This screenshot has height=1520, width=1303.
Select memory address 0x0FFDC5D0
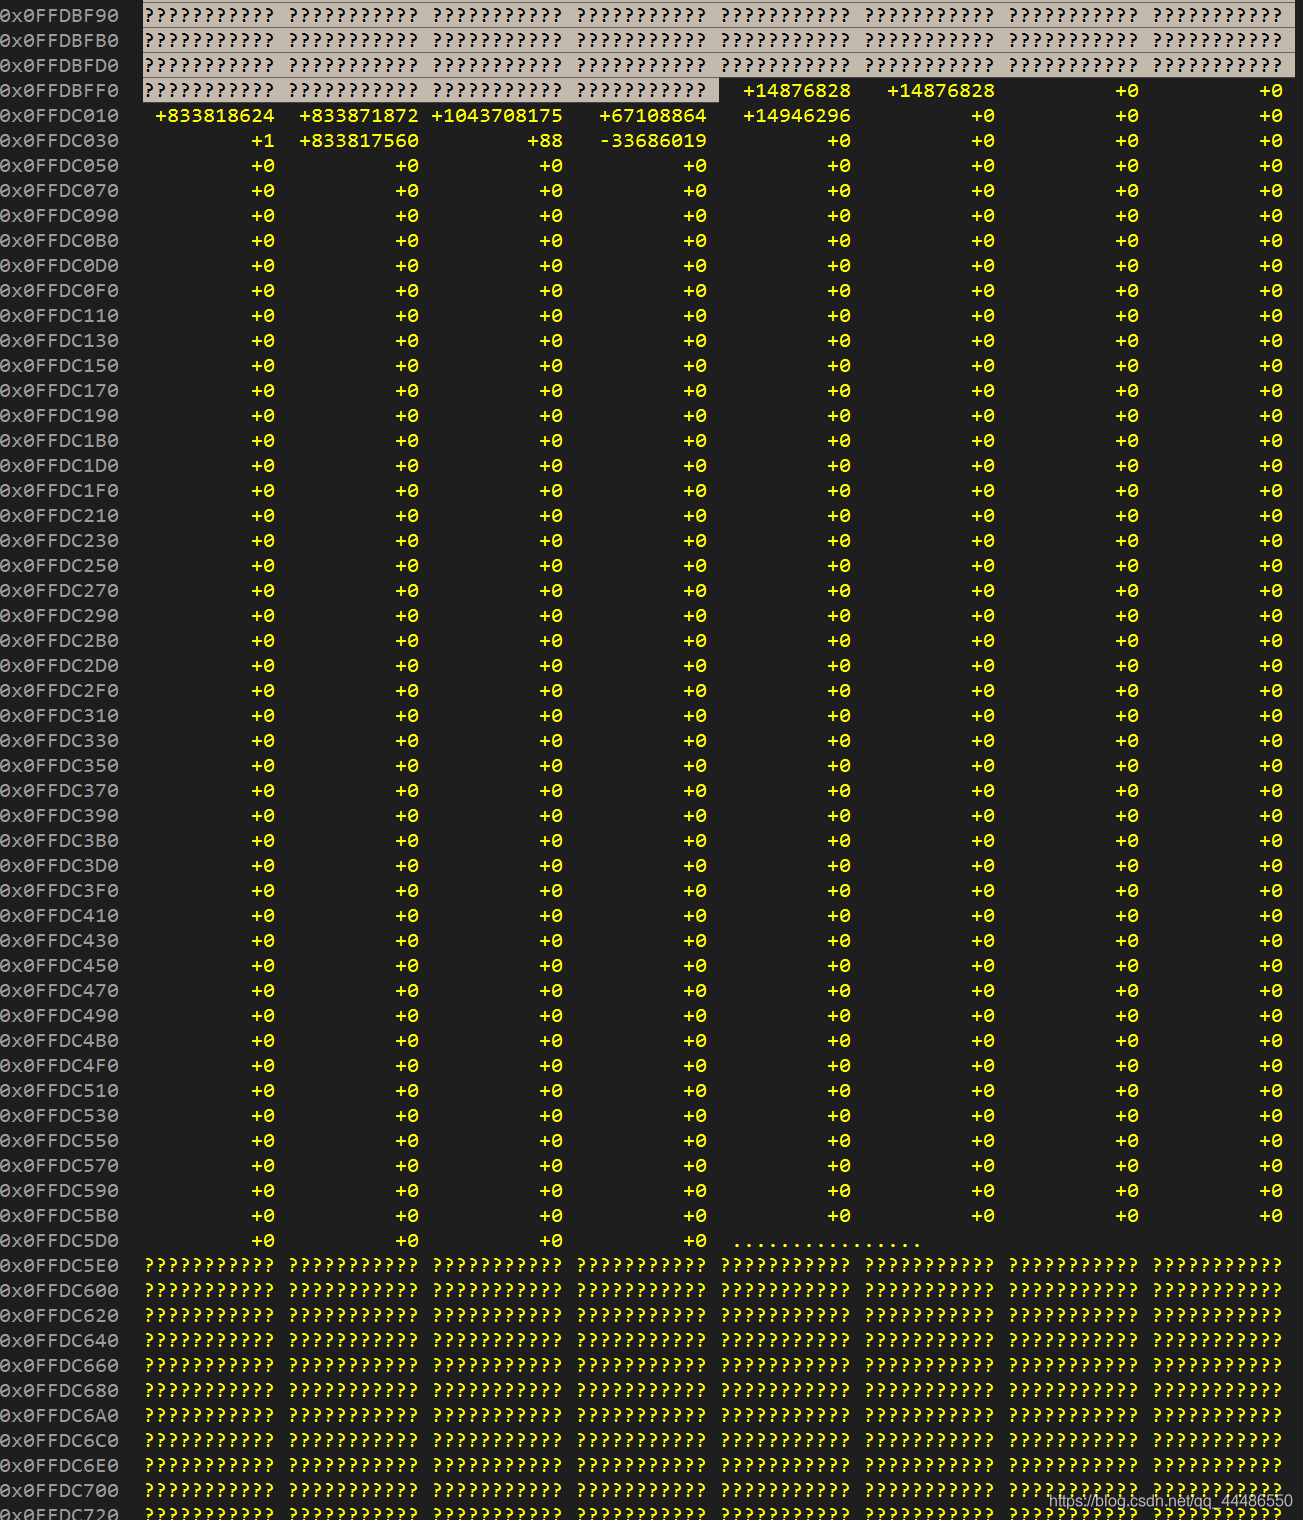tap(59, 1241)
